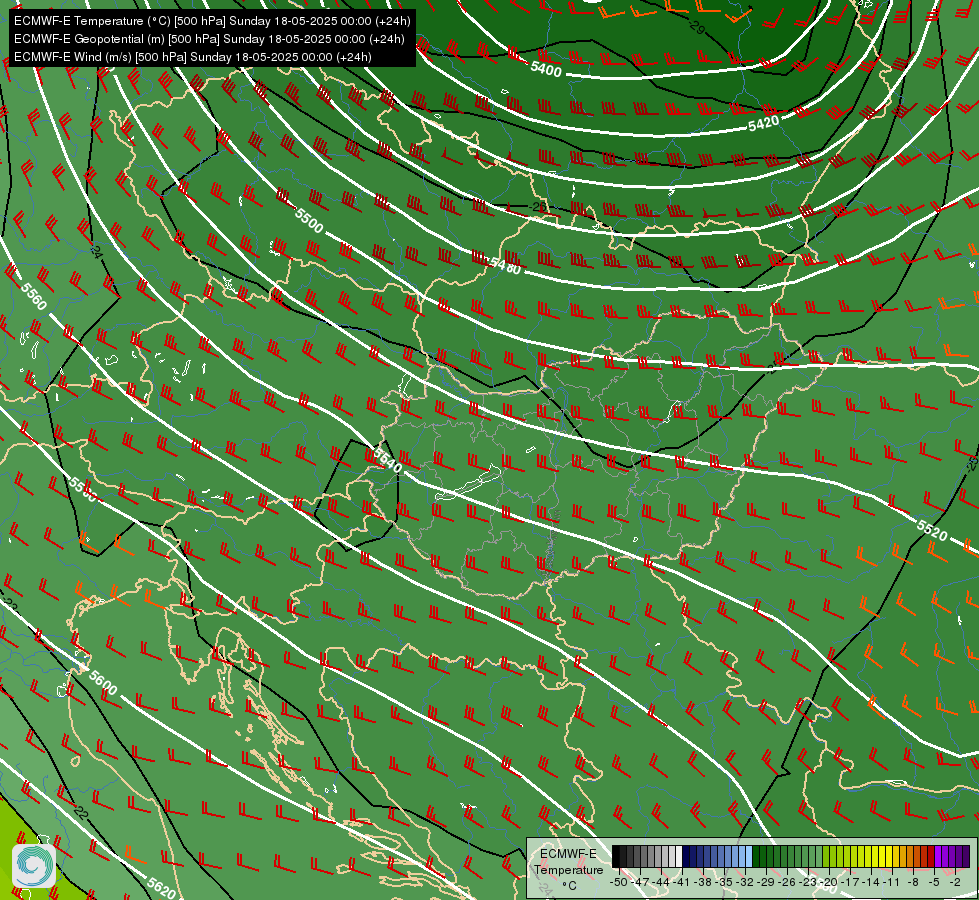Click the -20 tick label in the legend

tap(829, 882)
